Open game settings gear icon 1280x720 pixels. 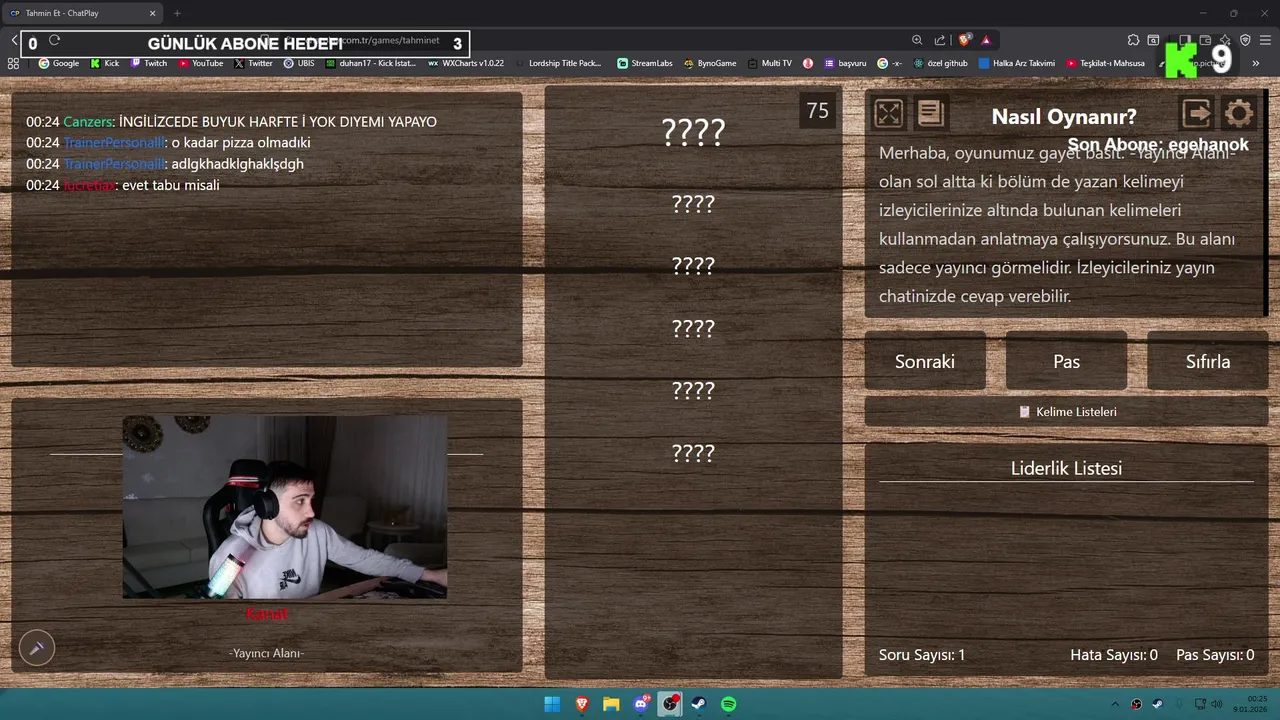[1238, 113]
